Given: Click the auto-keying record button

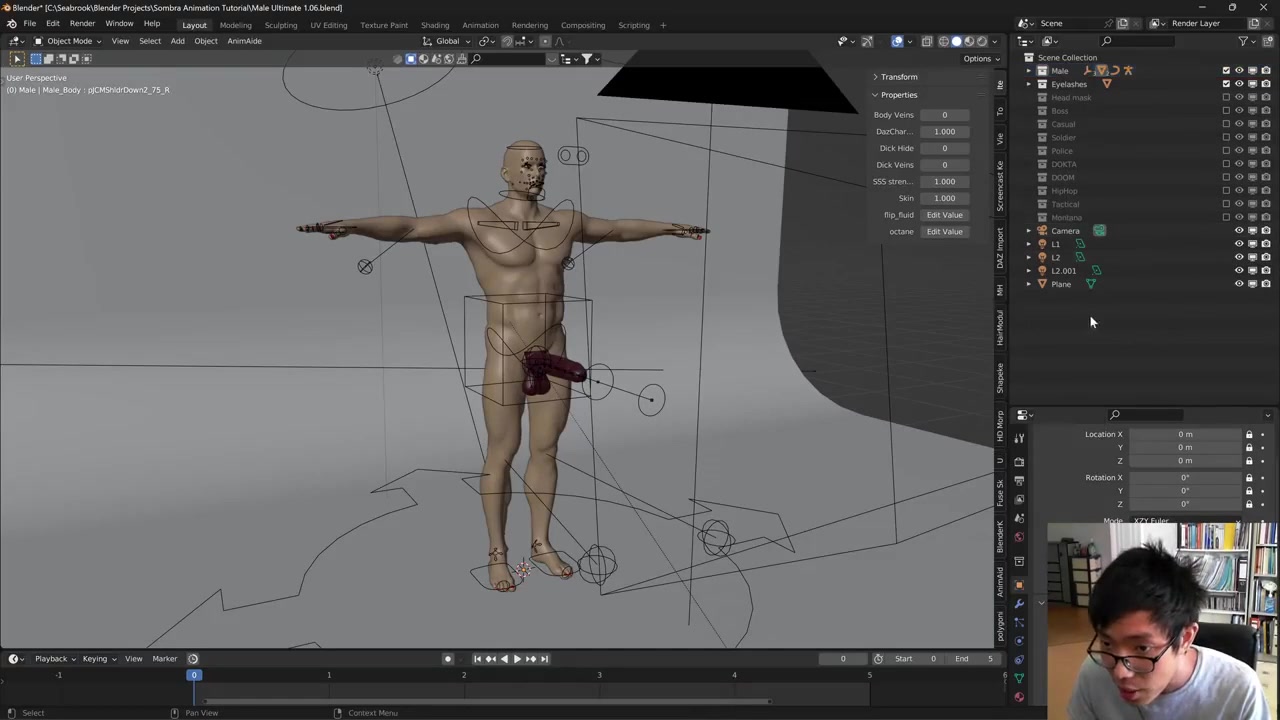Looking at the screenshot, I should coord(447,659).
